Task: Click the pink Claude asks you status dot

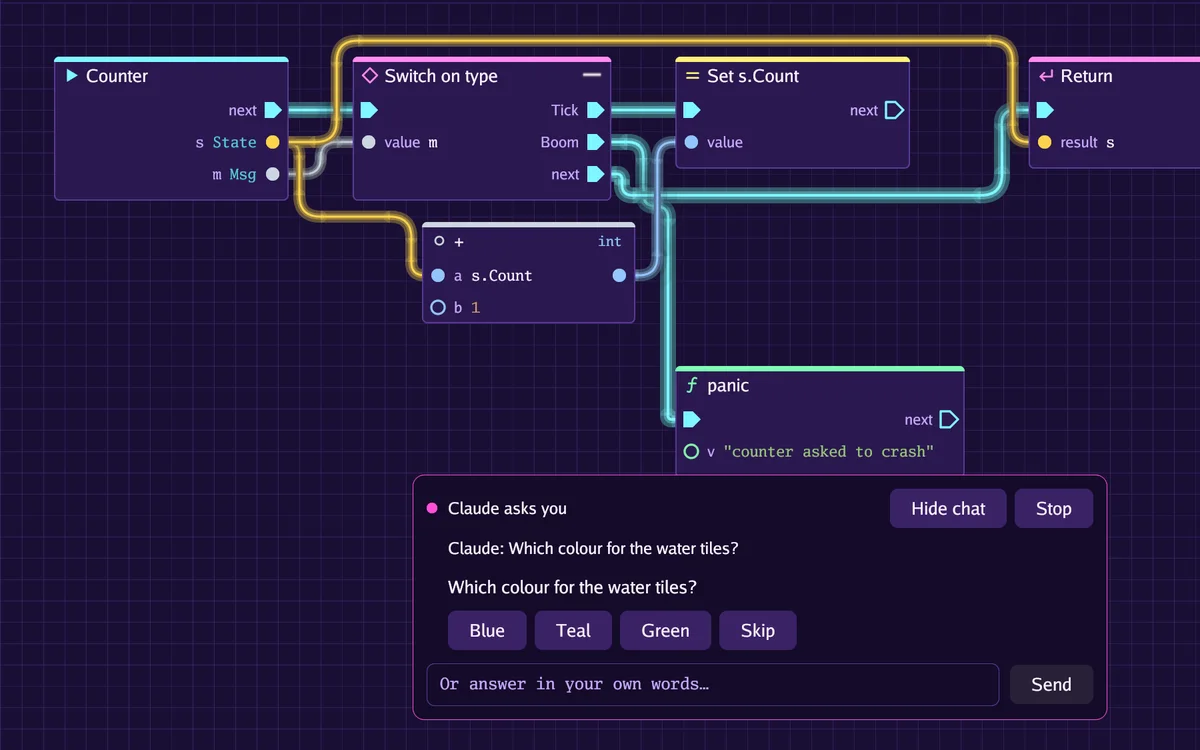Action: [432, 508]
